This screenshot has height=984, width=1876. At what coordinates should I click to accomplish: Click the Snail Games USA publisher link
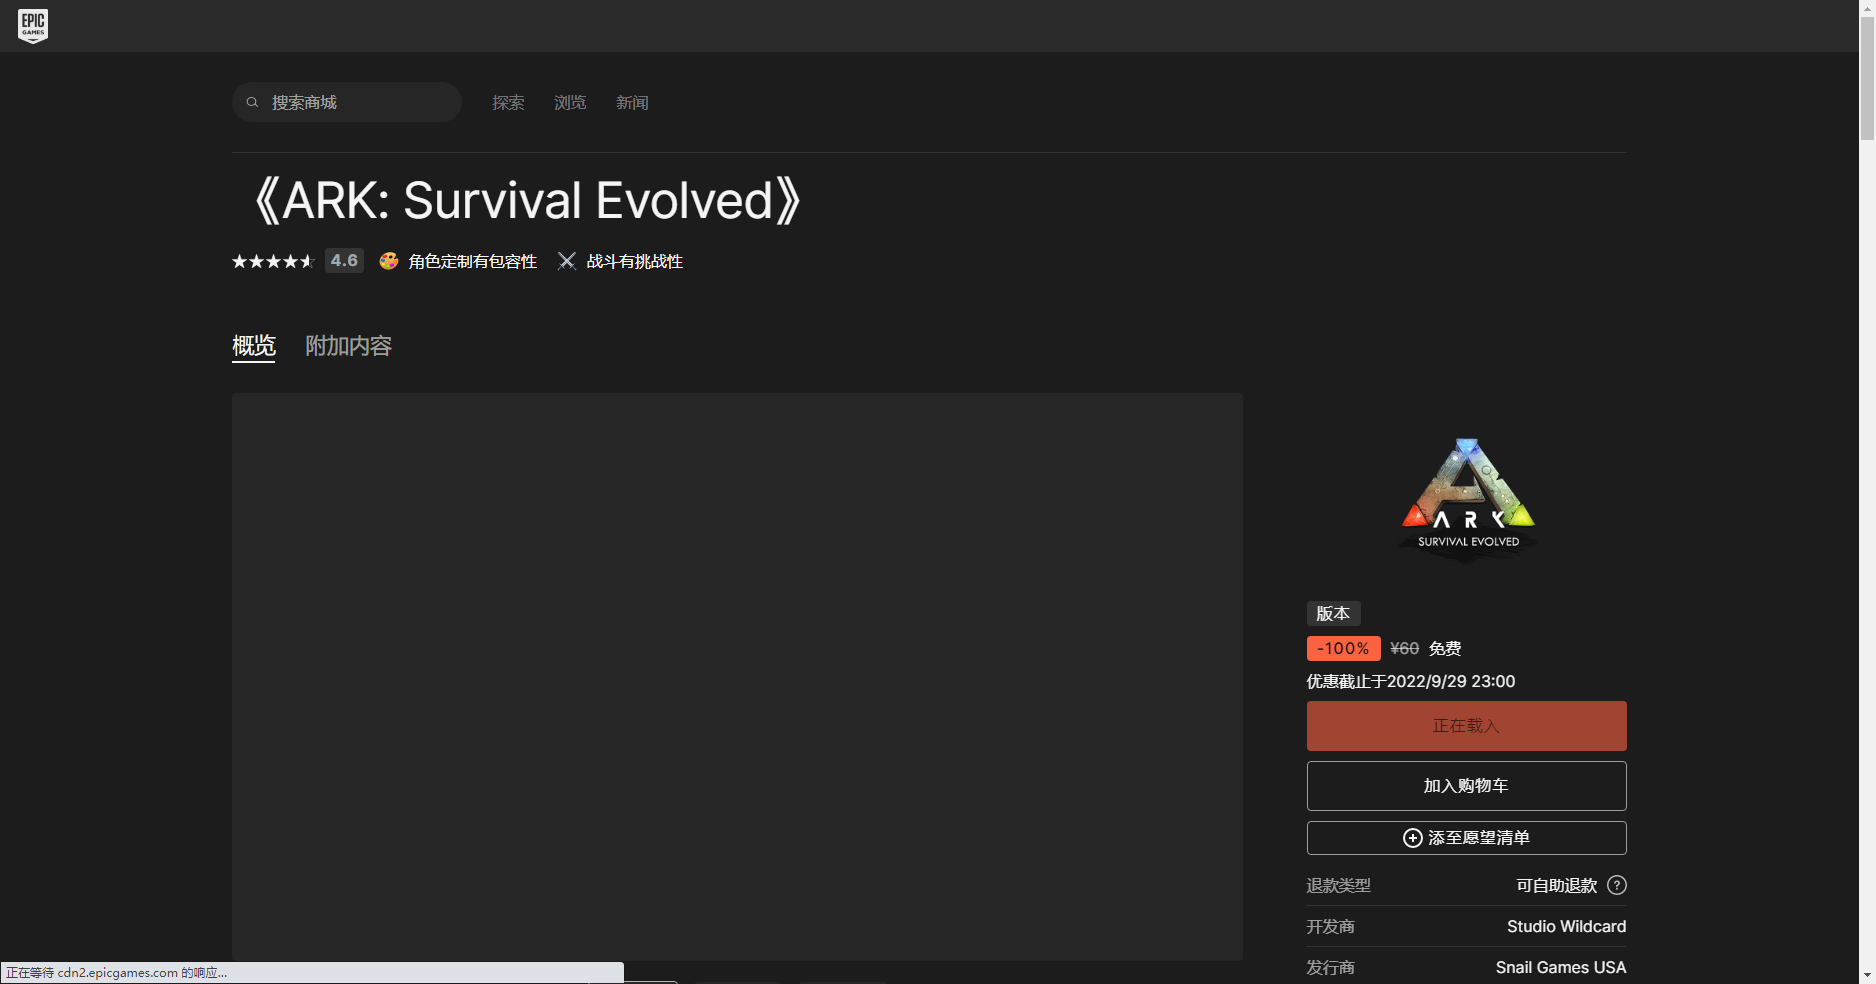[1560, 968]
